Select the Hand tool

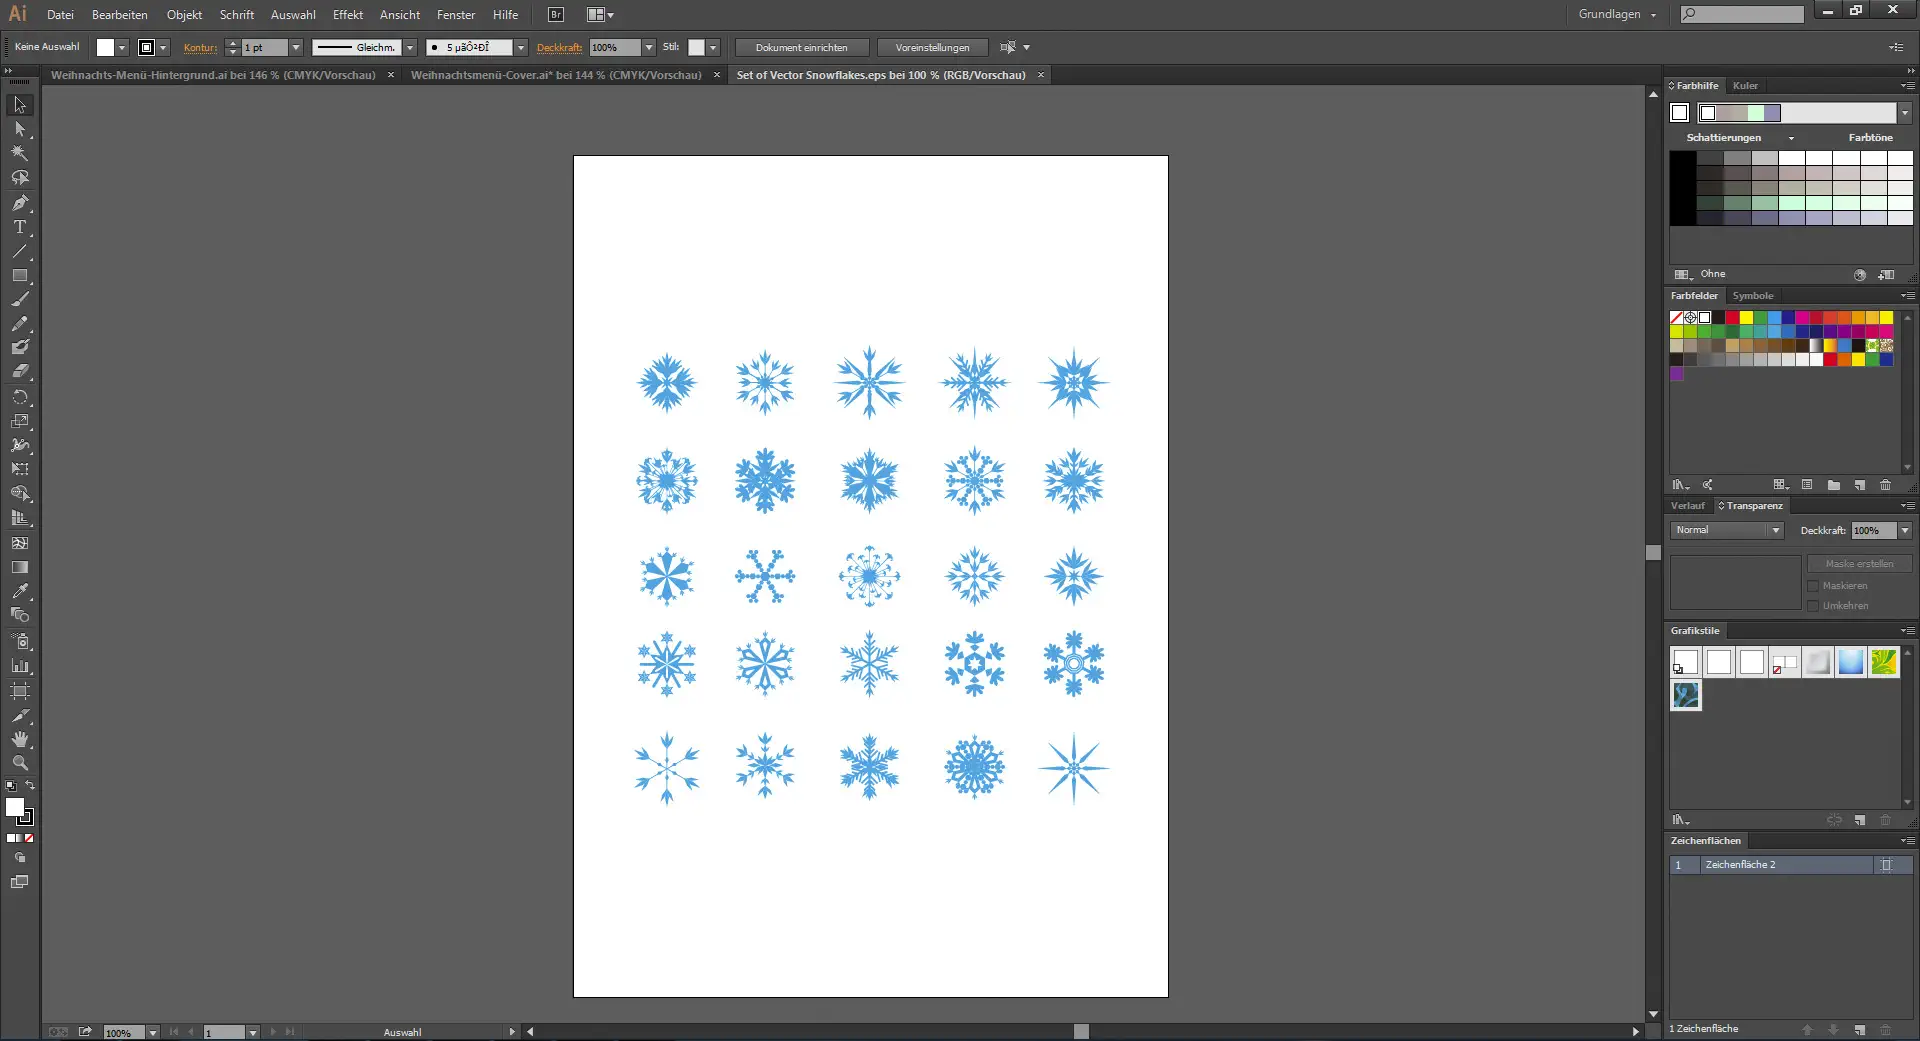click(20, 740)
